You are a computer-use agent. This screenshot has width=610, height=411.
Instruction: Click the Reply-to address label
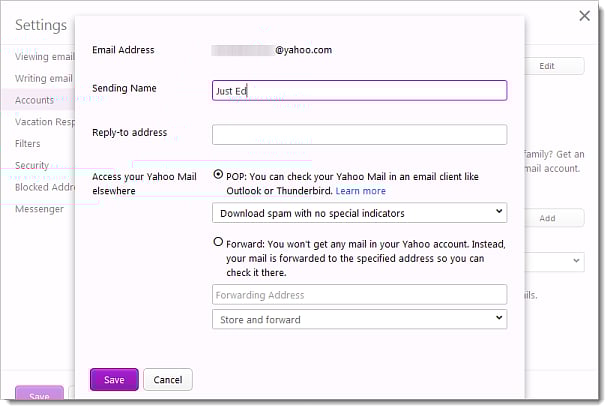coord(130,133)
